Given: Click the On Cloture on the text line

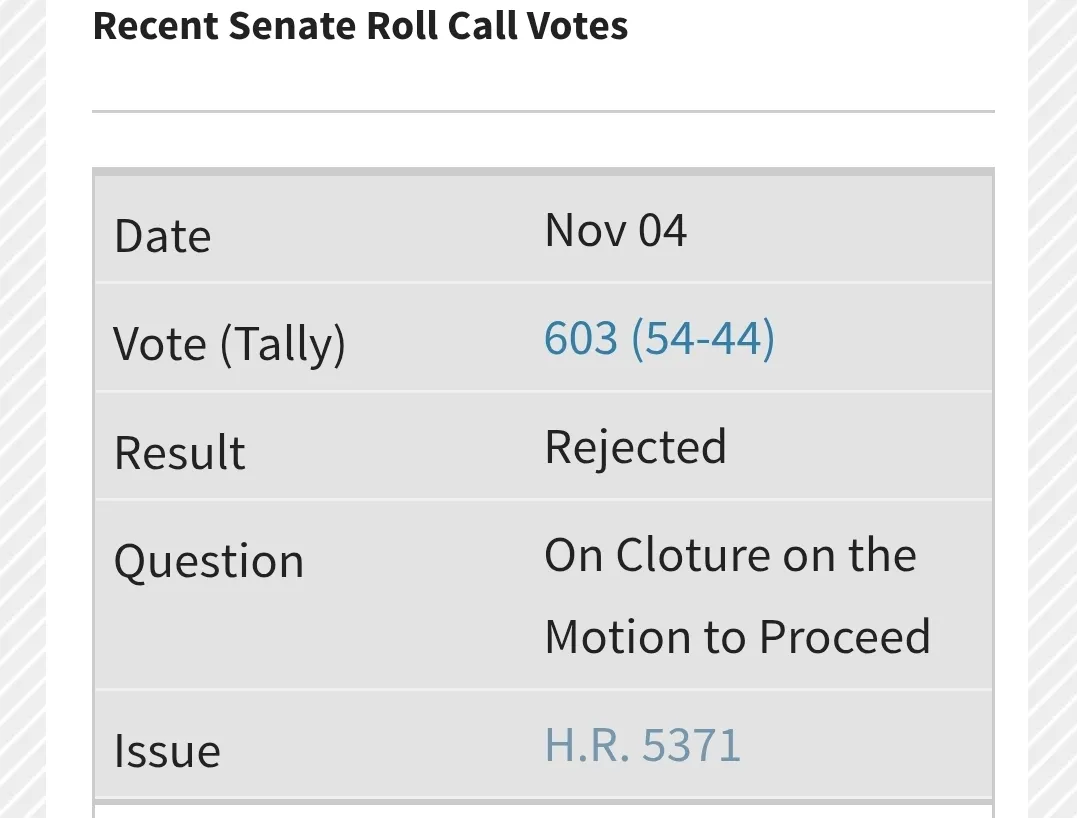Looking at the screenshot, I should click(730, 556).
